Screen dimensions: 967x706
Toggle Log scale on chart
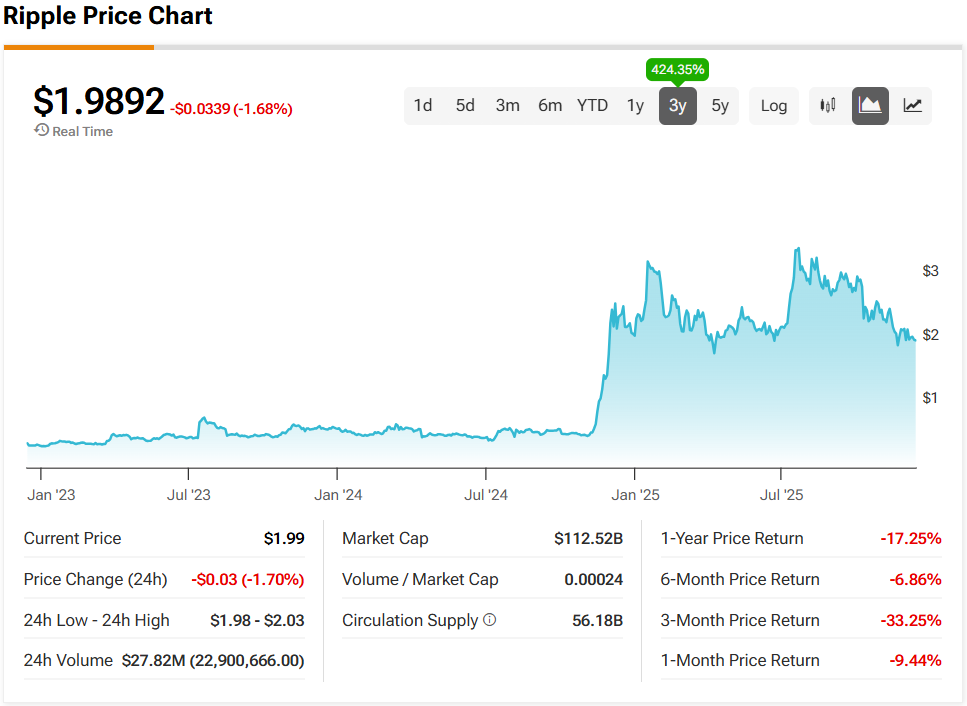[773, 106]
